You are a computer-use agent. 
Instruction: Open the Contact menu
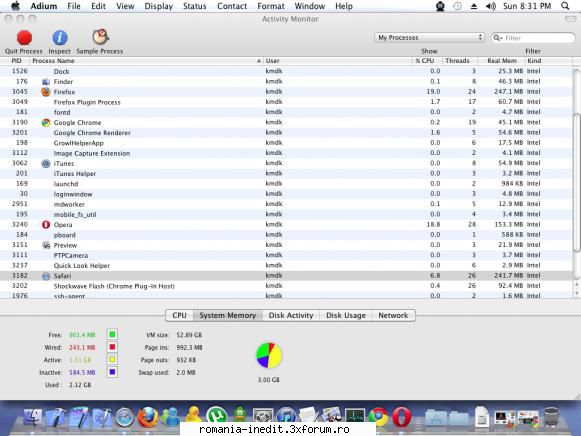click(x=232, y=6)
